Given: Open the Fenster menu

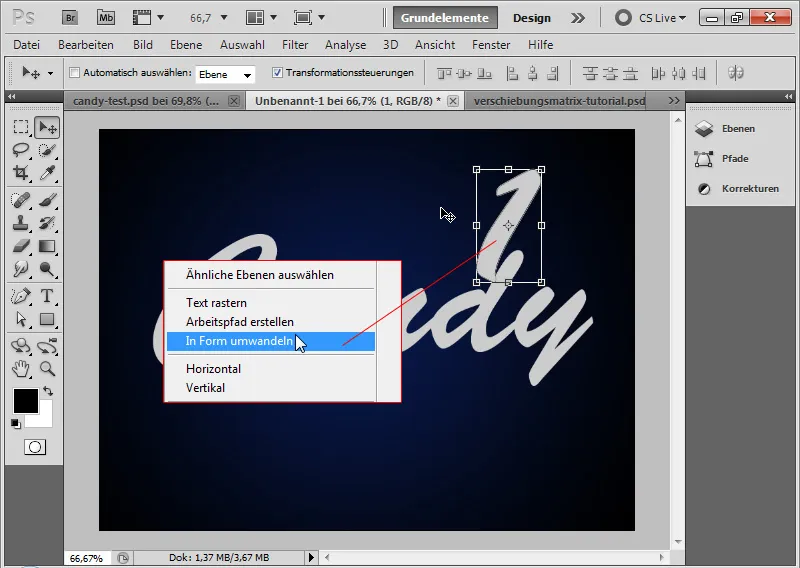Looking at the screenshot, I should point(491,45).
